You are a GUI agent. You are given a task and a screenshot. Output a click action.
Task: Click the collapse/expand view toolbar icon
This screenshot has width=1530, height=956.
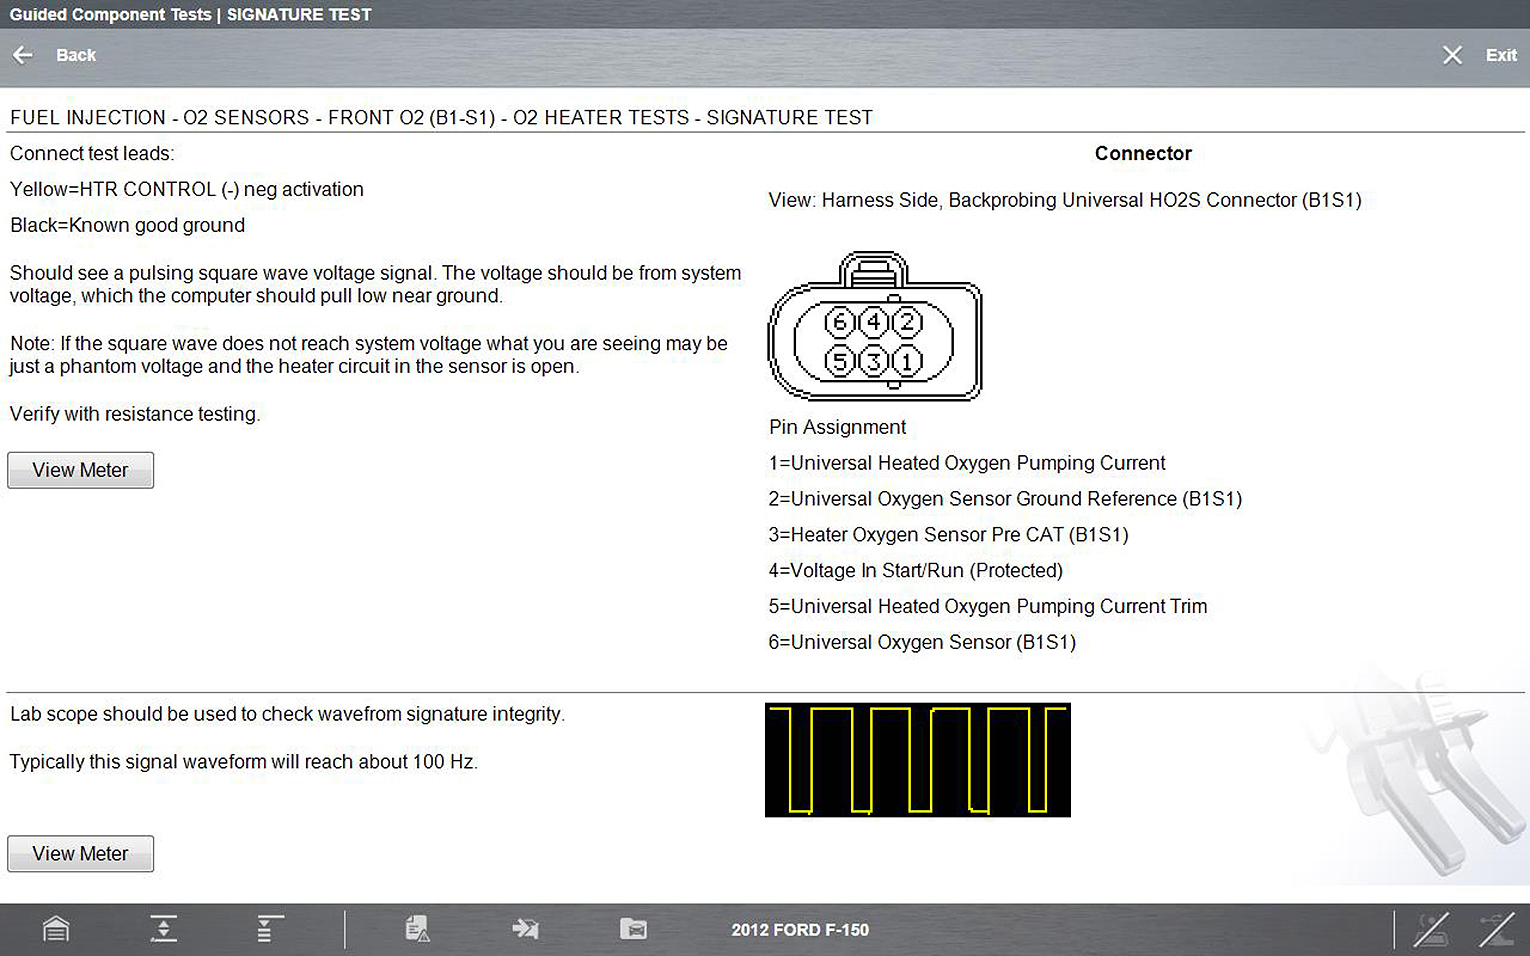(x=163, y=929)
